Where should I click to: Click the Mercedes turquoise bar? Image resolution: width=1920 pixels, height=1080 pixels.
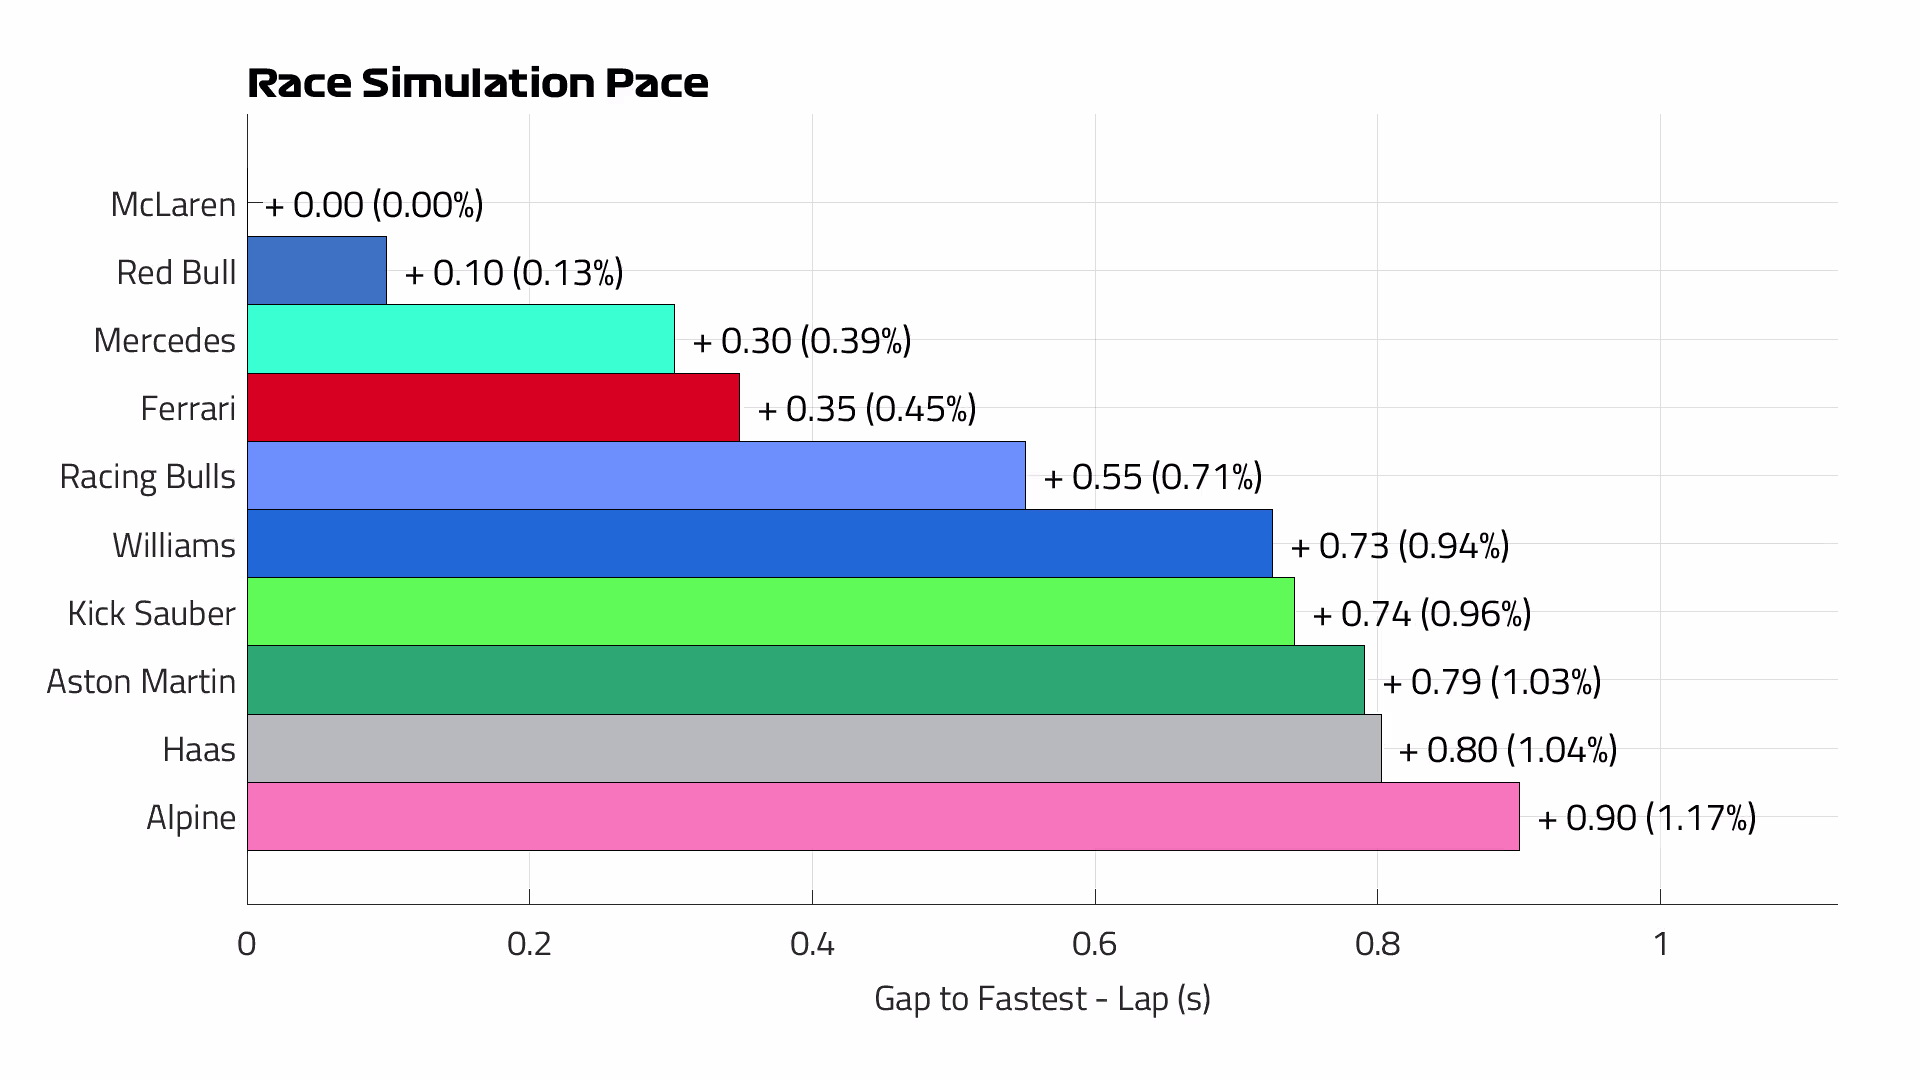(x=460, y=339)
